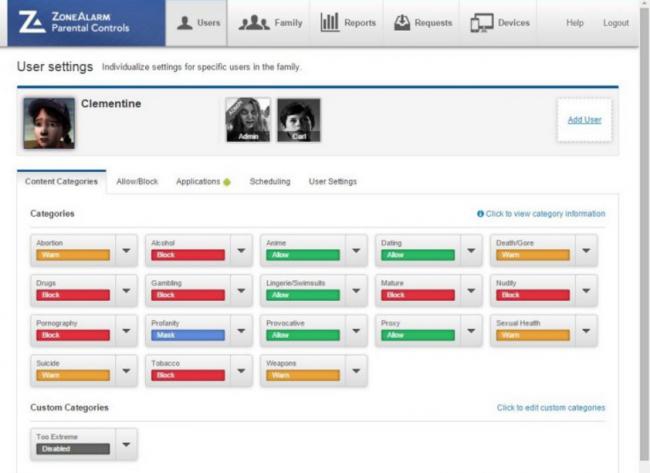The image size is (650, 473).
Task: Go to the Reports section label
Action: tap(360, 23)
